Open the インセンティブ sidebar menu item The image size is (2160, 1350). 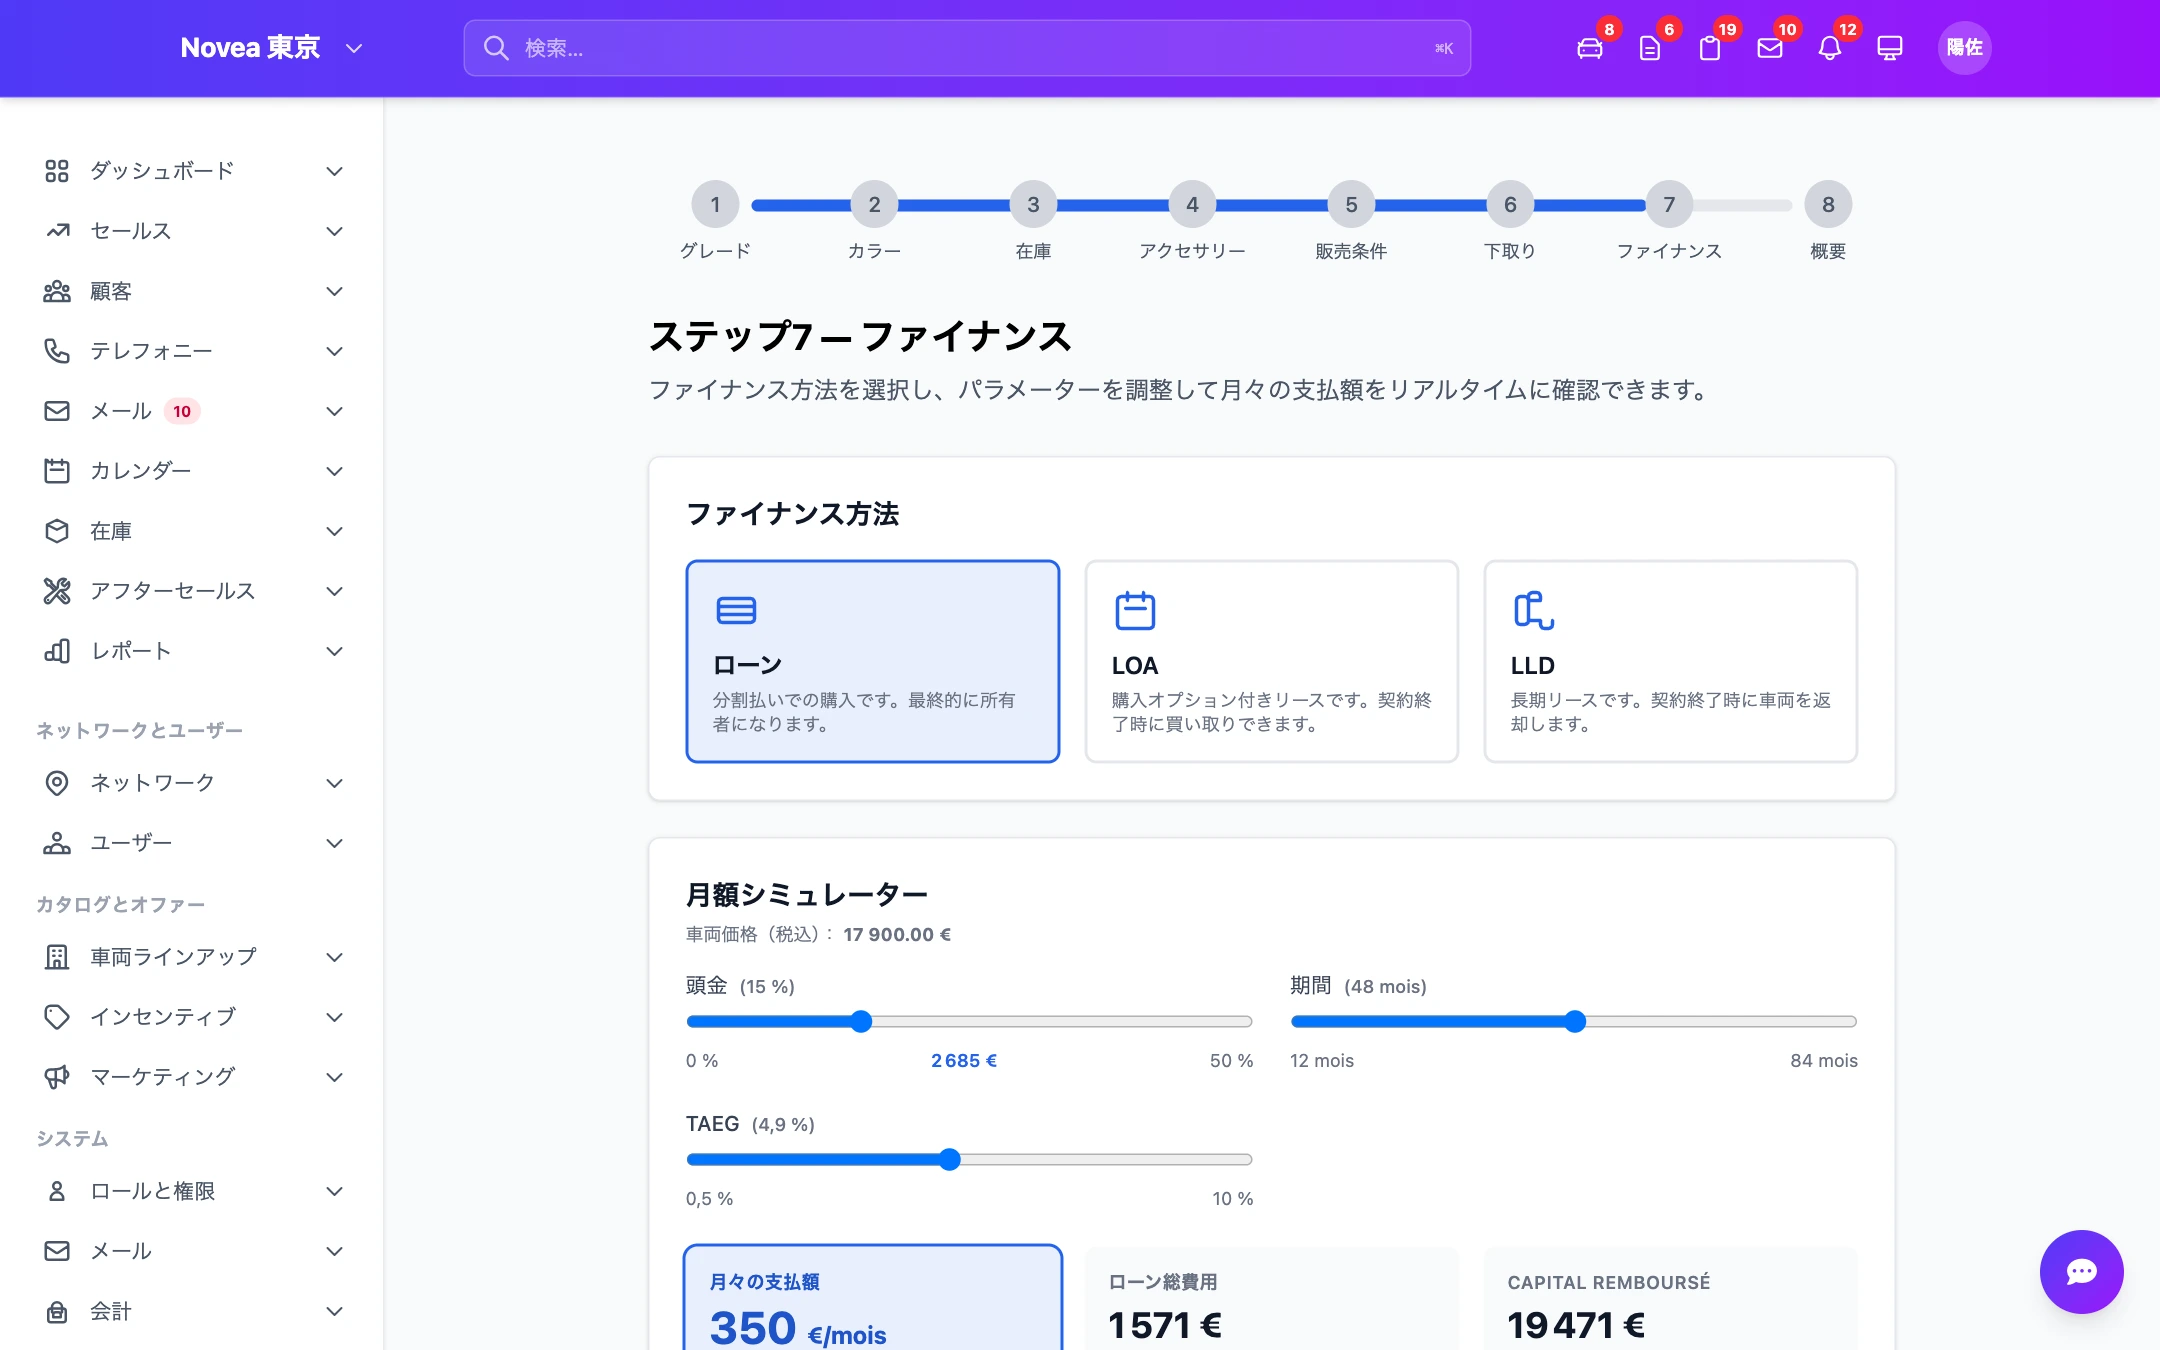click(194, 1017)
